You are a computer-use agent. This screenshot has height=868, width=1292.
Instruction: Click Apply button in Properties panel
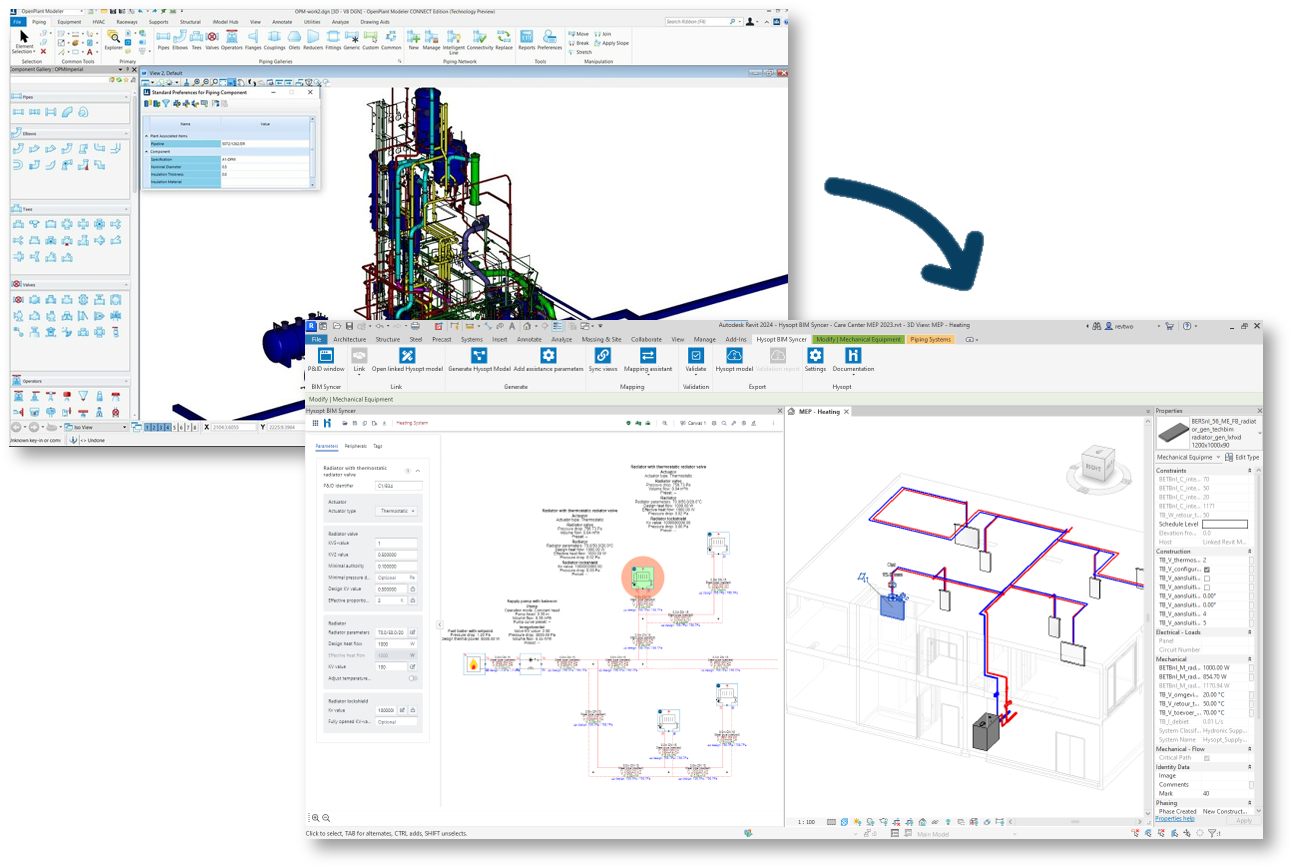(x=1244, y=820)
